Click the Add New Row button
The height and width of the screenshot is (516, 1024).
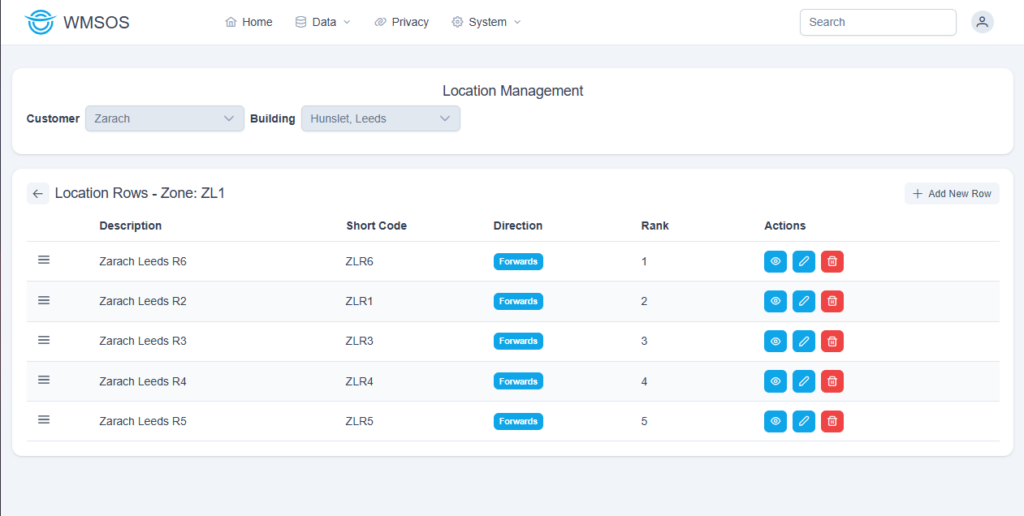pyautogui.click(x=951, y=194)
